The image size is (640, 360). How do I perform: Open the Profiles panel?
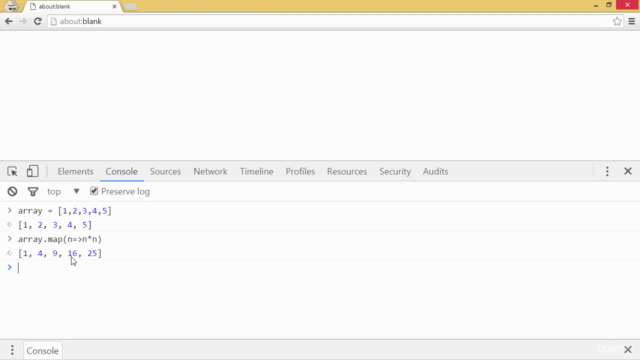pos(300,171)
